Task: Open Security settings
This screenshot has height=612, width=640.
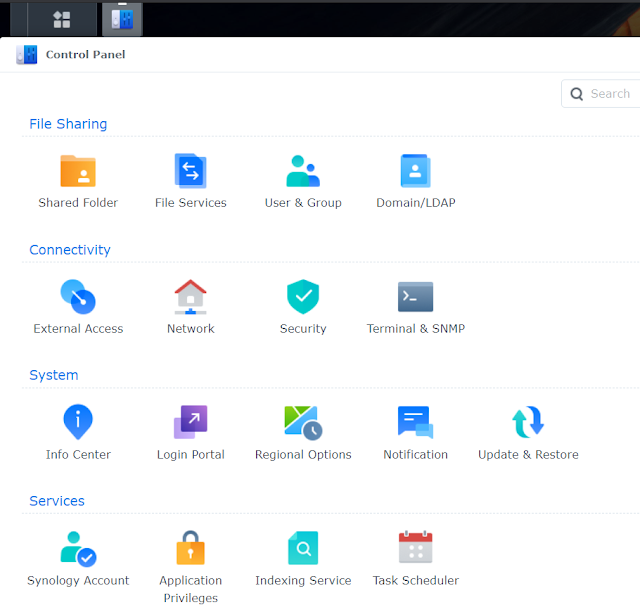Action: click(x=303, y=307)
